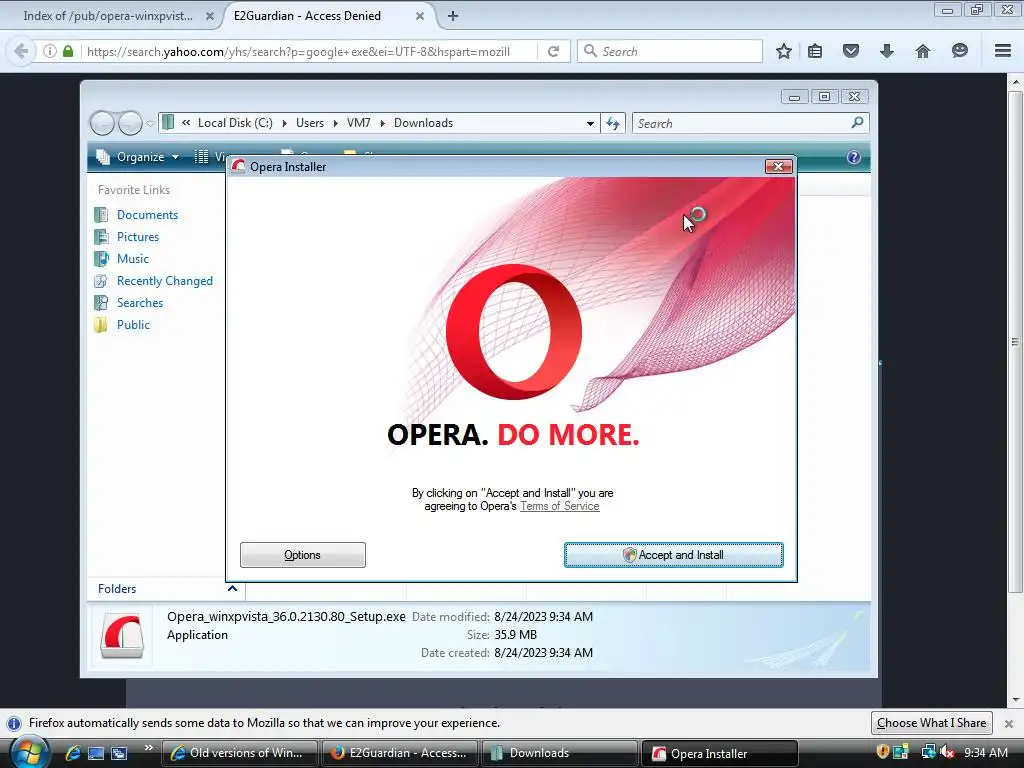Go to Firefox home page
The image size is (1024, 768).
[923, 51]
